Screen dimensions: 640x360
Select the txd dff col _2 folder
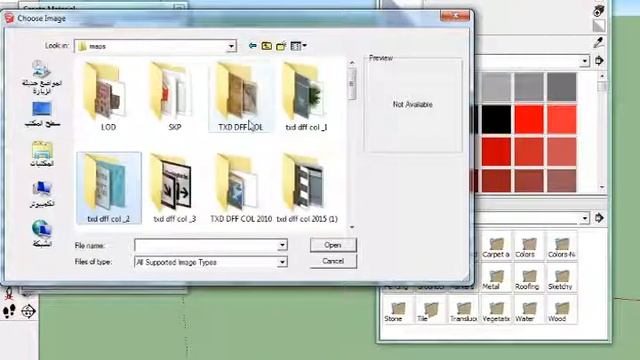[109, 188]
